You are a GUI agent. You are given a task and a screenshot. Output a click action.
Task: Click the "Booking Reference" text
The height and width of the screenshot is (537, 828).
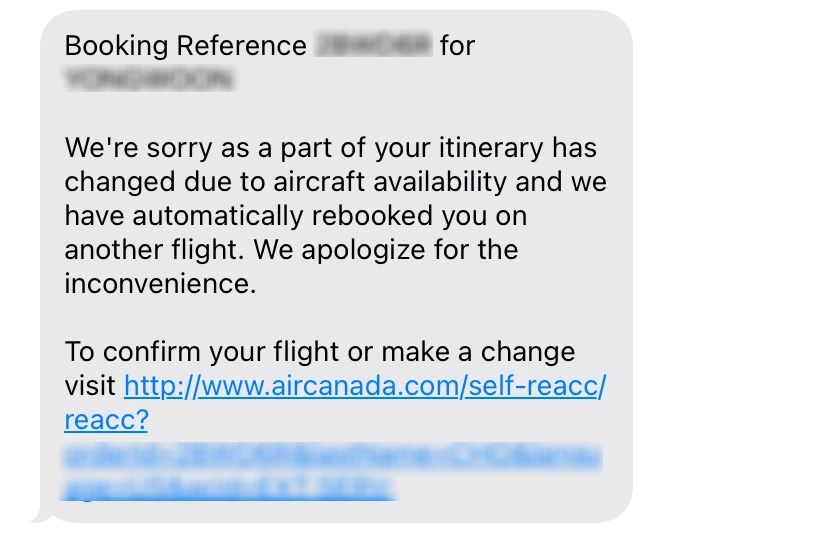pos(185,46)
